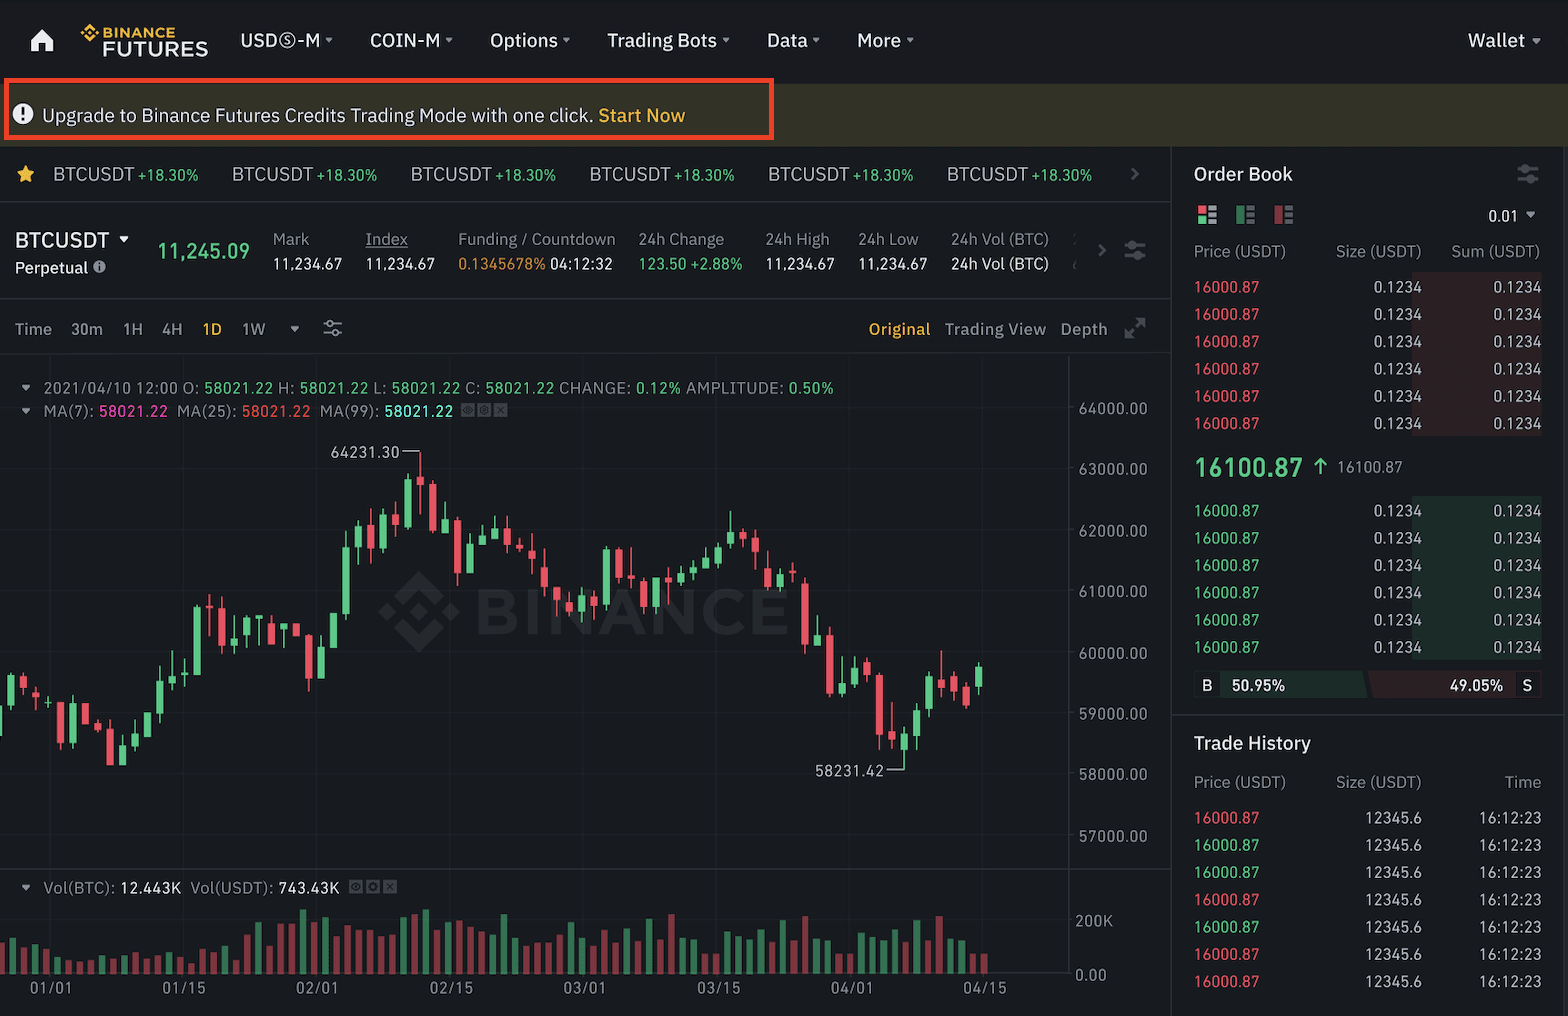Open chart indicator settings icon beside the interval list
Screen dimensions: 1568x1016
333,329
